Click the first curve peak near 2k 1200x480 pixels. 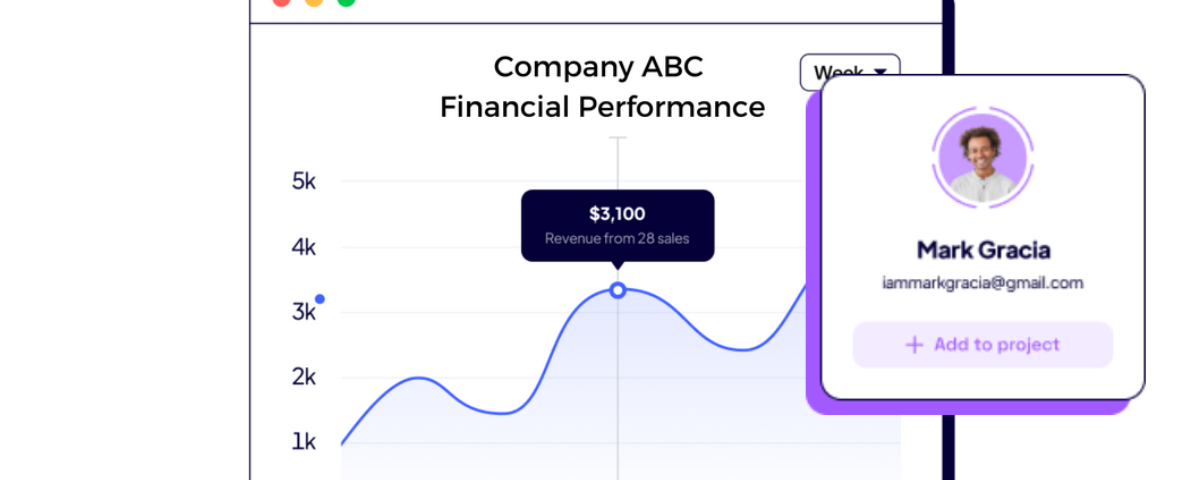click(420, 378)
